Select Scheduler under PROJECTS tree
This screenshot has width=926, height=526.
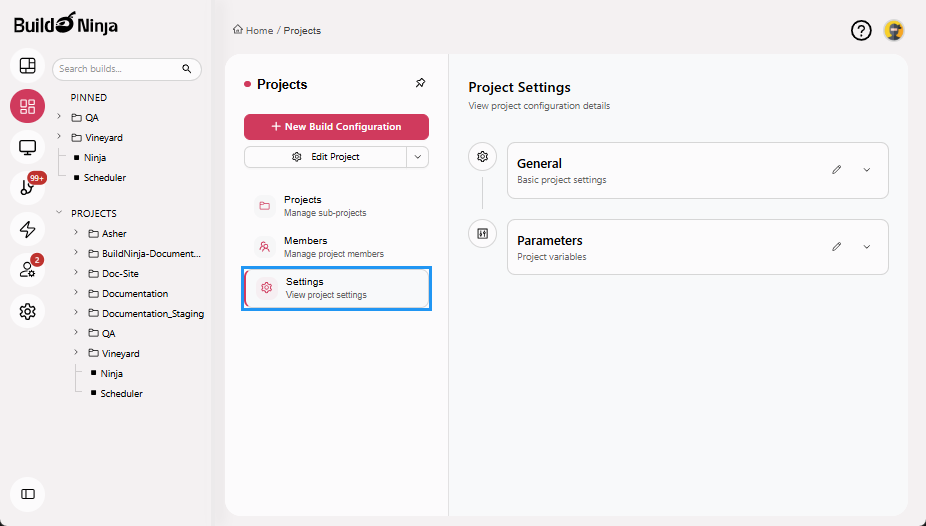coord(121,394)
